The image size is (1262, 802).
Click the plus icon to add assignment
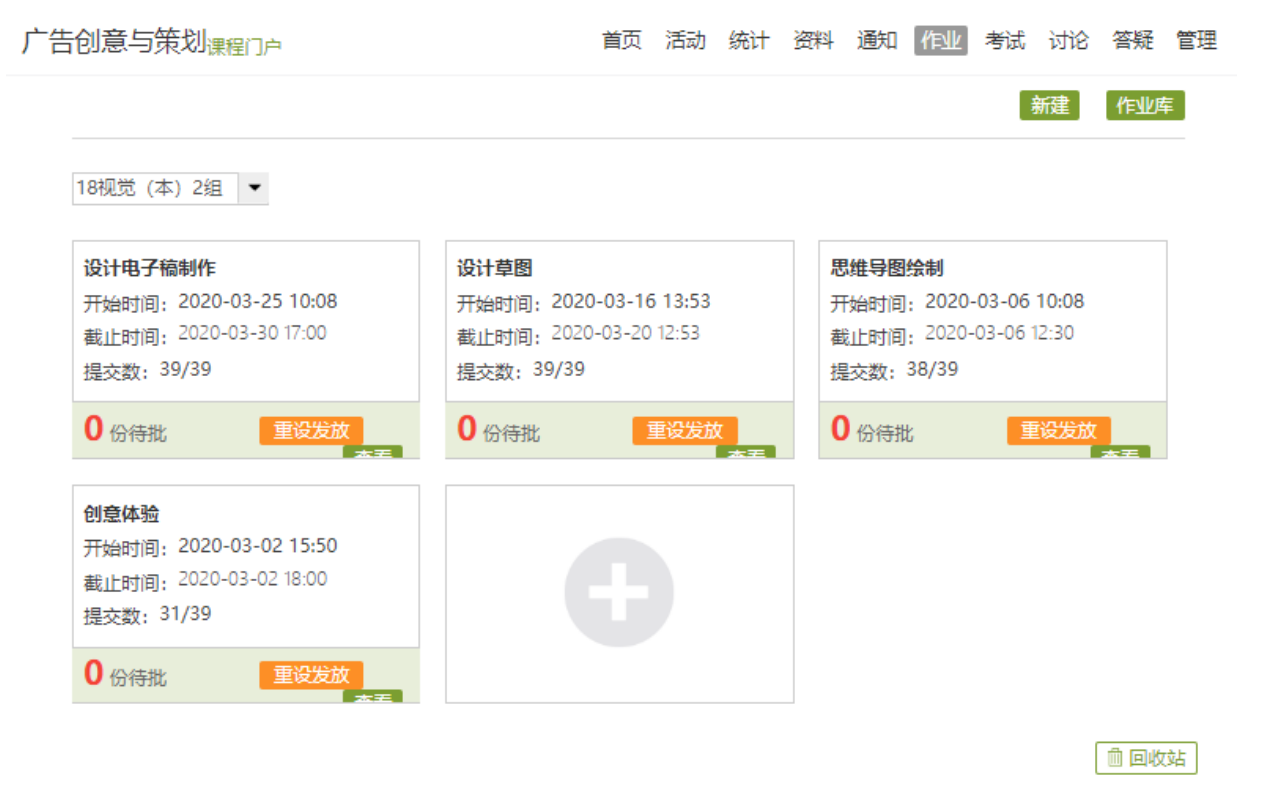(618, 592)
